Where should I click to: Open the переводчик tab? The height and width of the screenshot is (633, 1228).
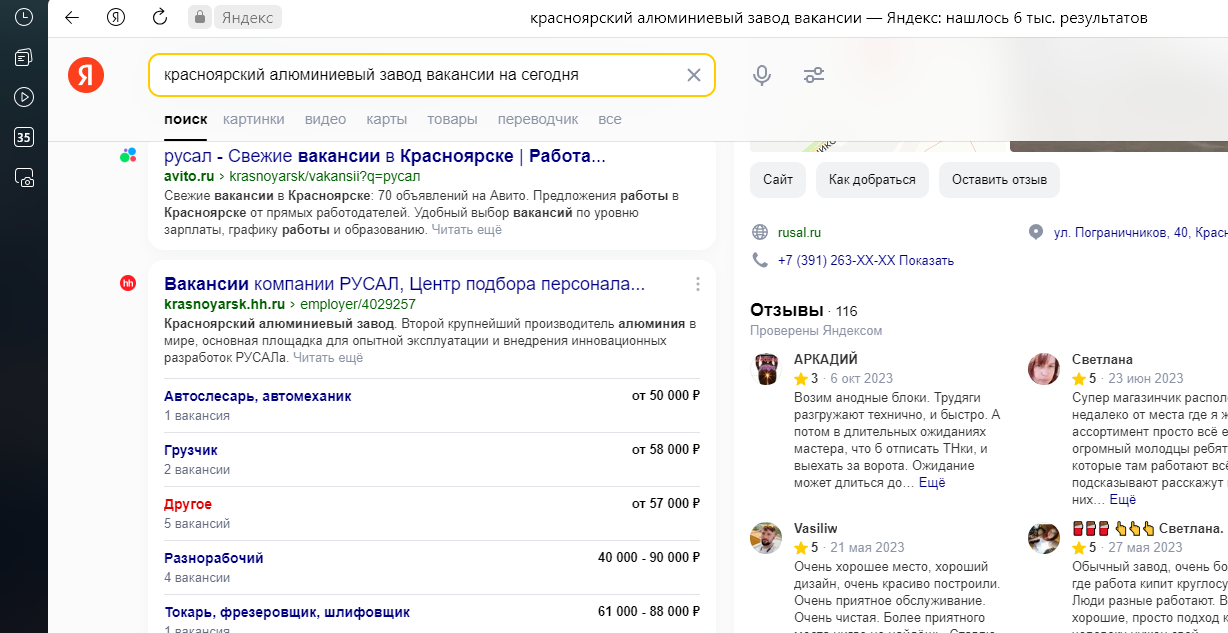pos(538,118)
